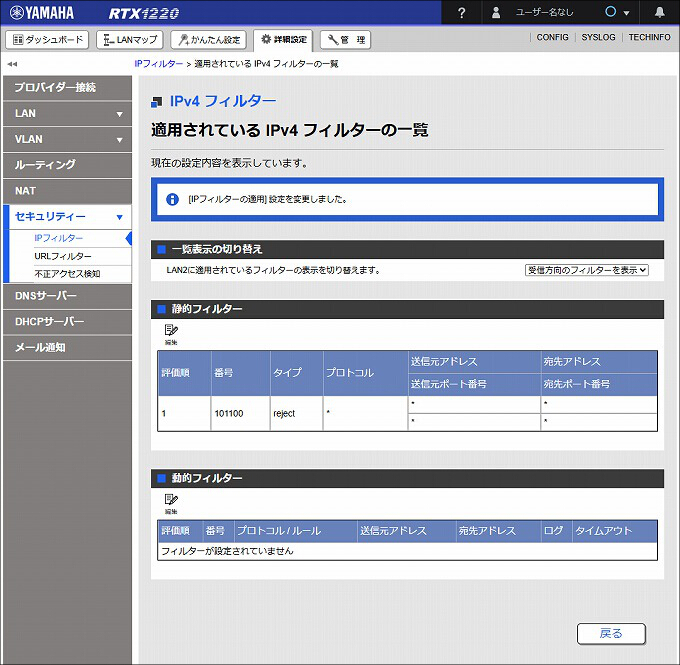Switch to the かんたん設定 tab
Viewport: 680px width, 665px height.
click(209, 39)
